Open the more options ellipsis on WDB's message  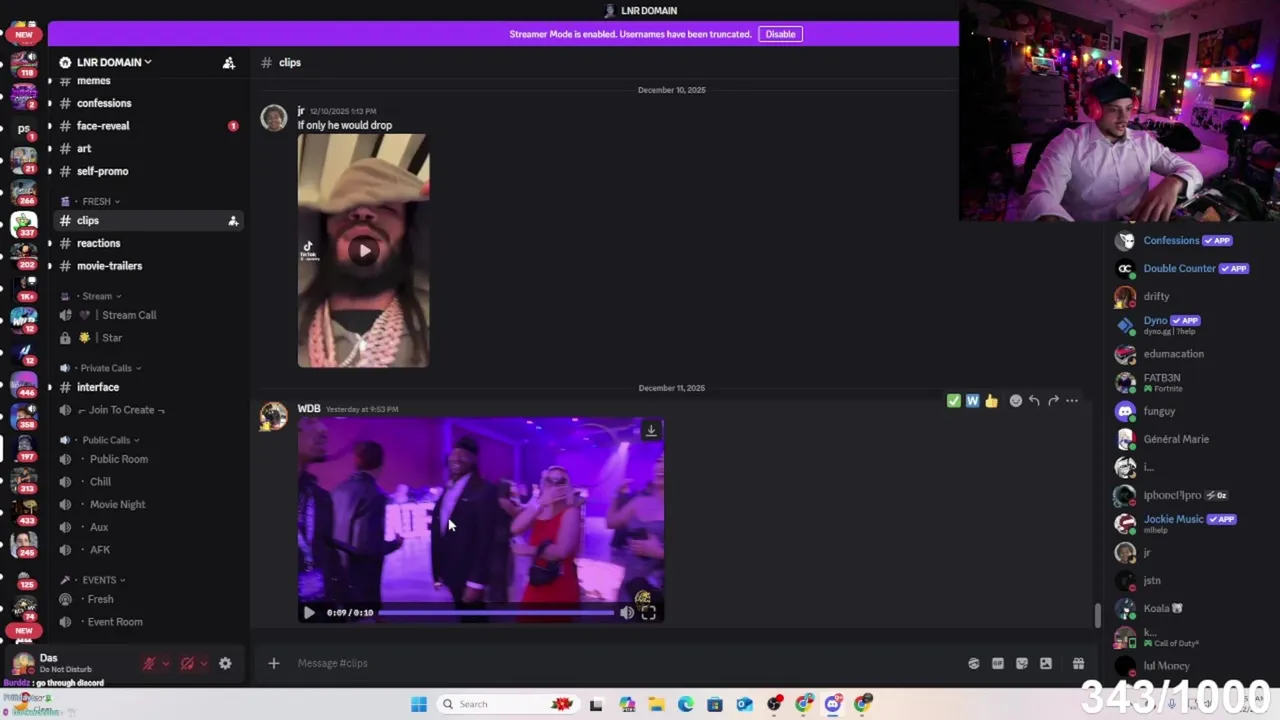tap(1072, 401)
